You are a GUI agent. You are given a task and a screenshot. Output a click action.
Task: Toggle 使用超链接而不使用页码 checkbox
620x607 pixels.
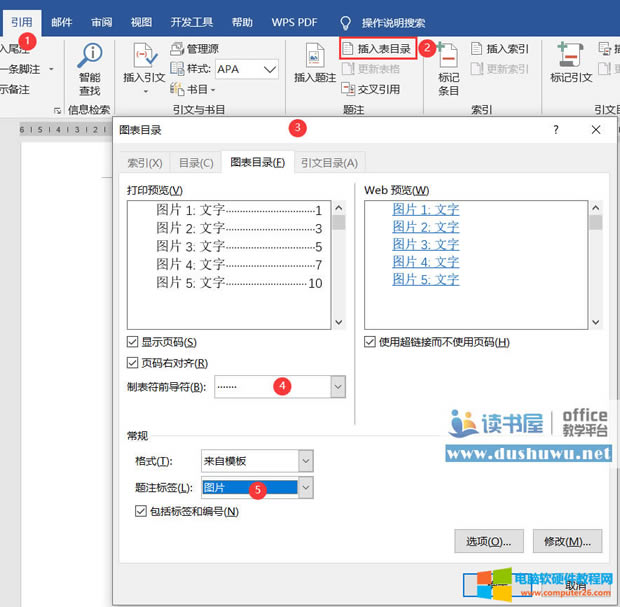click(x=370, y=342)
